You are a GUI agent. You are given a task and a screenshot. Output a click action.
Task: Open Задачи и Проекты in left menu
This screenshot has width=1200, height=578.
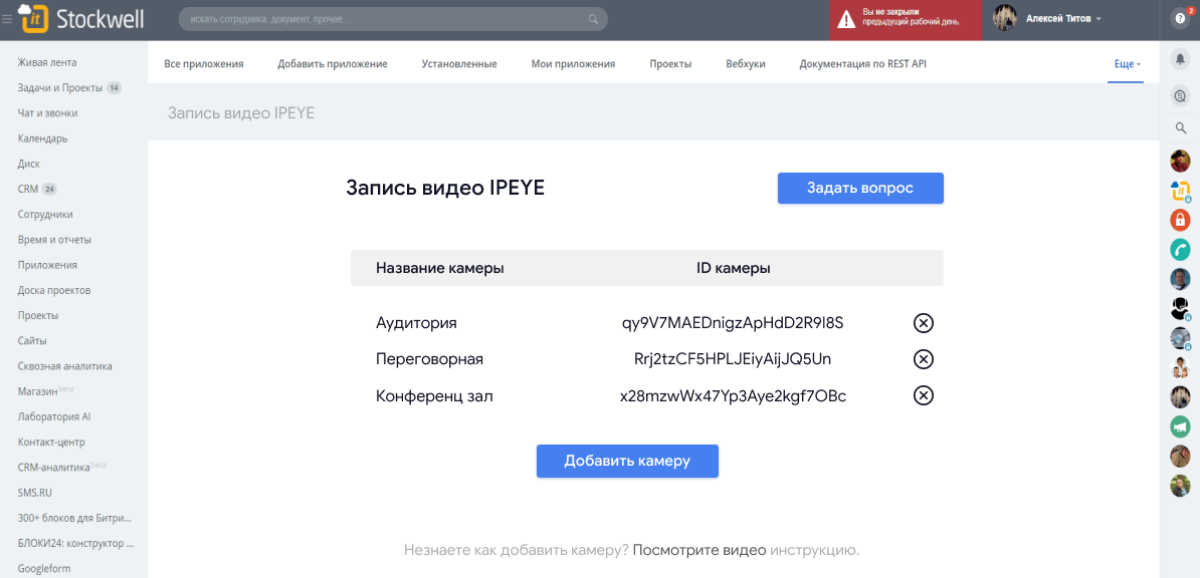pos(60,88)
